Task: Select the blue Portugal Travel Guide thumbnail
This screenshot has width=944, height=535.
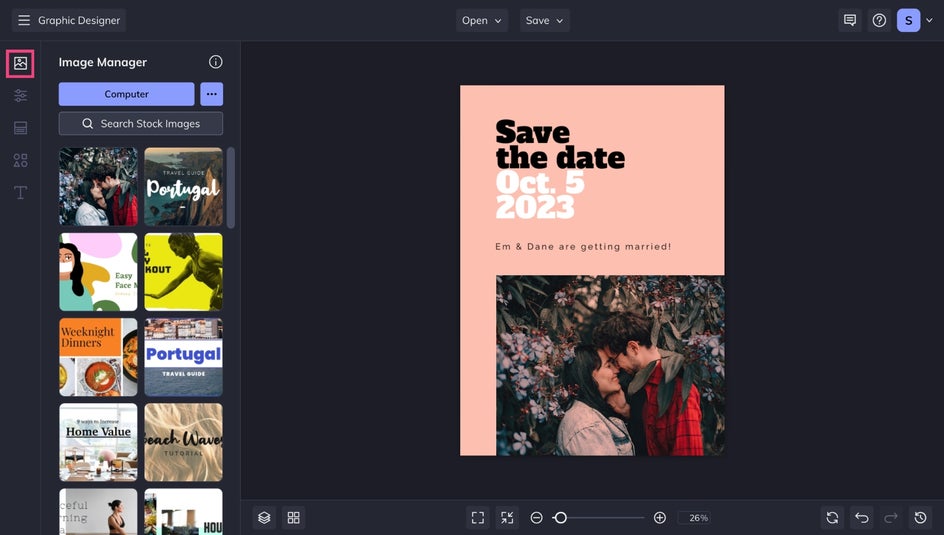Action: [184, 357]
